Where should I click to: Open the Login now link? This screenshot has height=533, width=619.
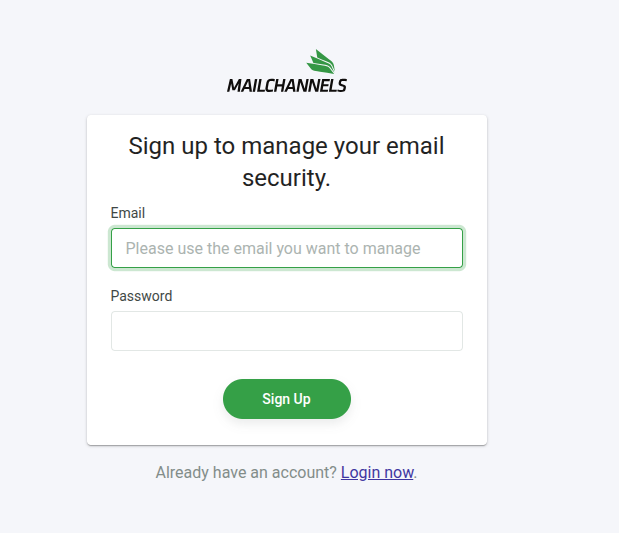coord(377,472)
